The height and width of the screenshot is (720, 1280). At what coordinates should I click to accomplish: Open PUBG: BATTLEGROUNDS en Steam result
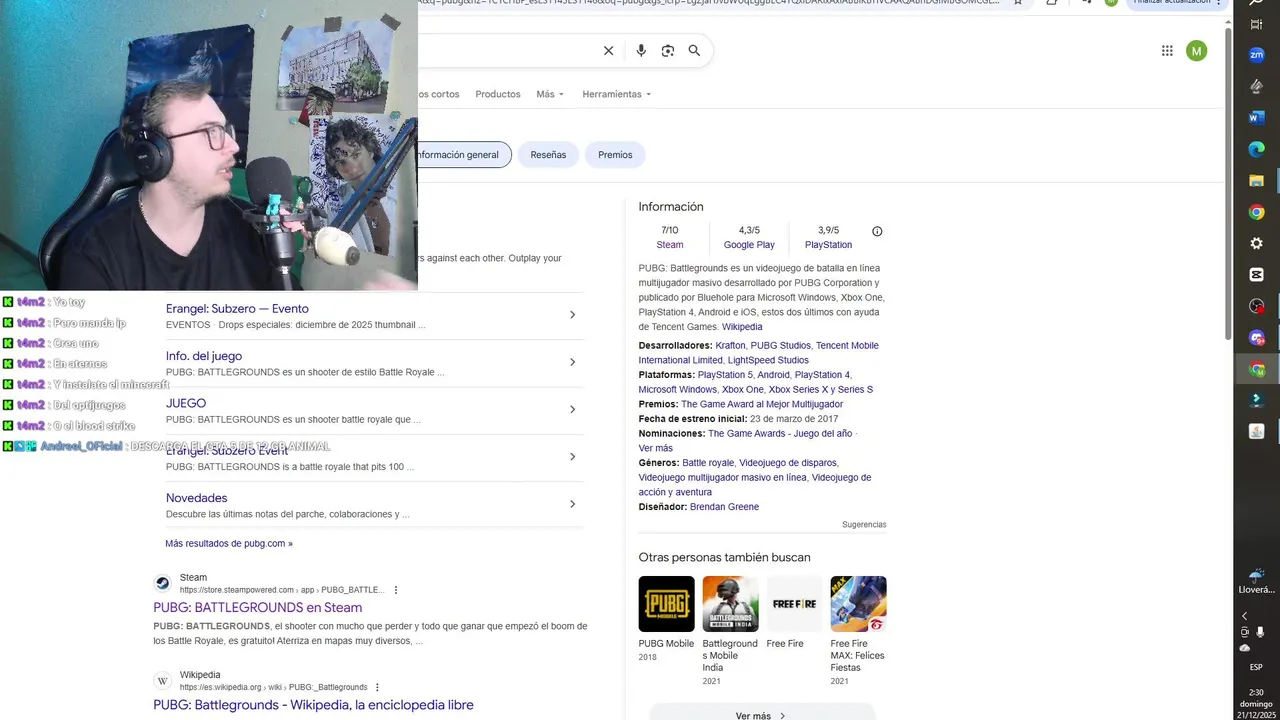pyautogui.click(x=258, y=608)
